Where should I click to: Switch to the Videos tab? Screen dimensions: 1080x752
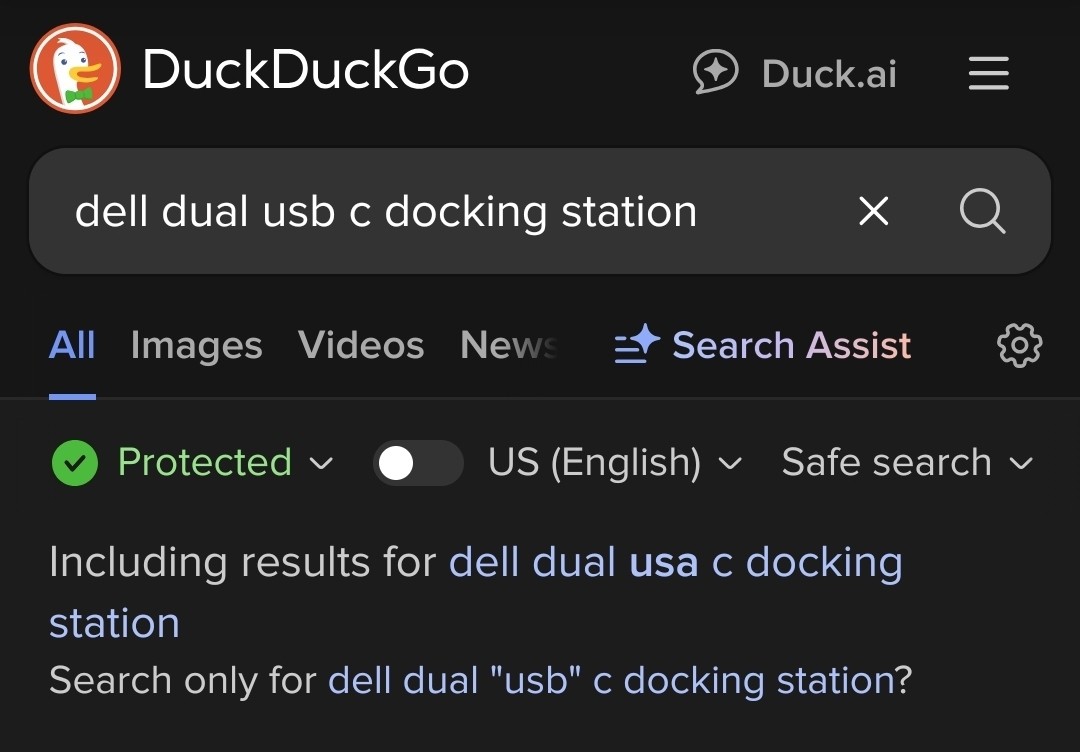(x=360, y=345)
